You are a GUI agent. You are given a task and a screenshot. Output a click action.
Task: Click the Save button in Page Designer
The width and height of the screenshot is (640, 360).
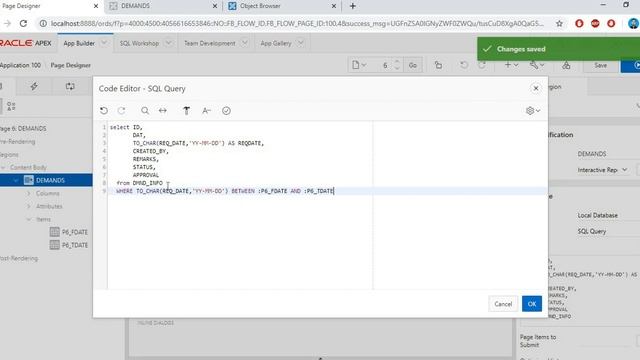600,65
